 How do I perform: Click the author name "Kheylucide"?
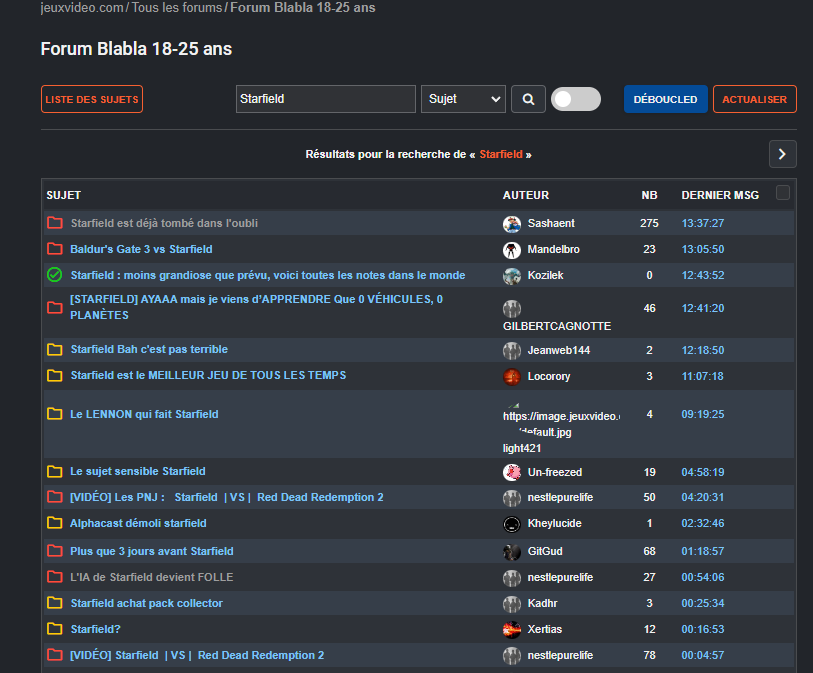(554, 523)
